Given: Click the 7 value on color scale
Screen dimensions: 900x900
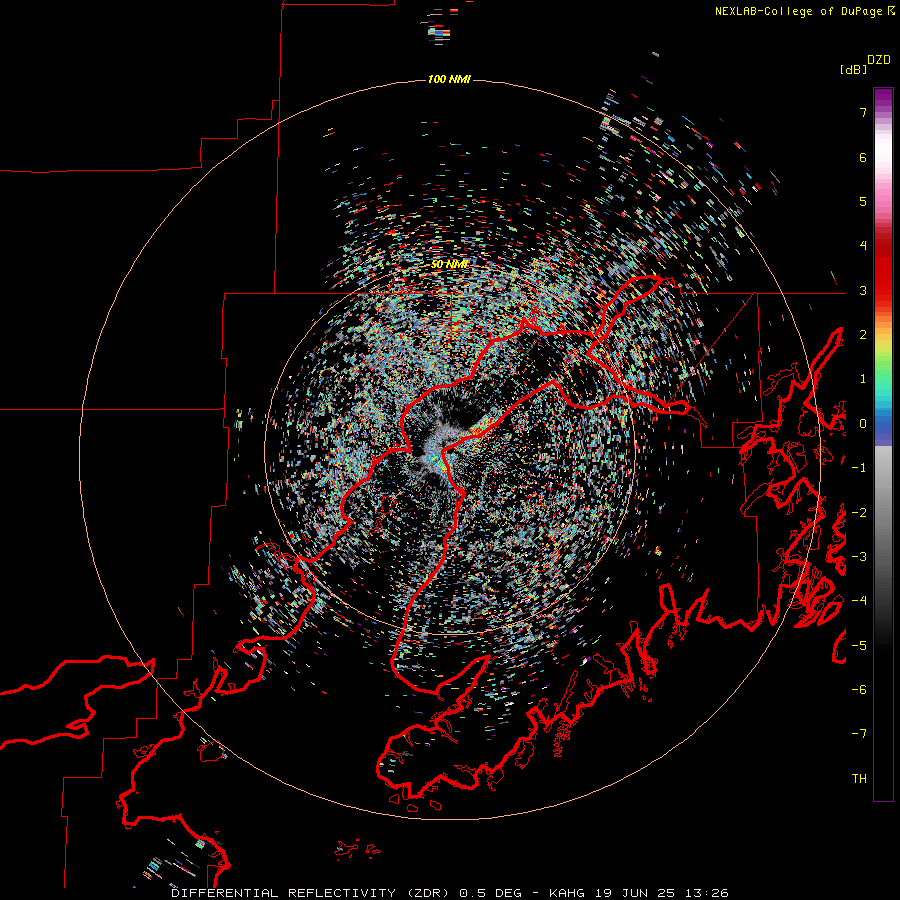Looking at the screenshot, I should pyautogui.click(x=863, y=112).
